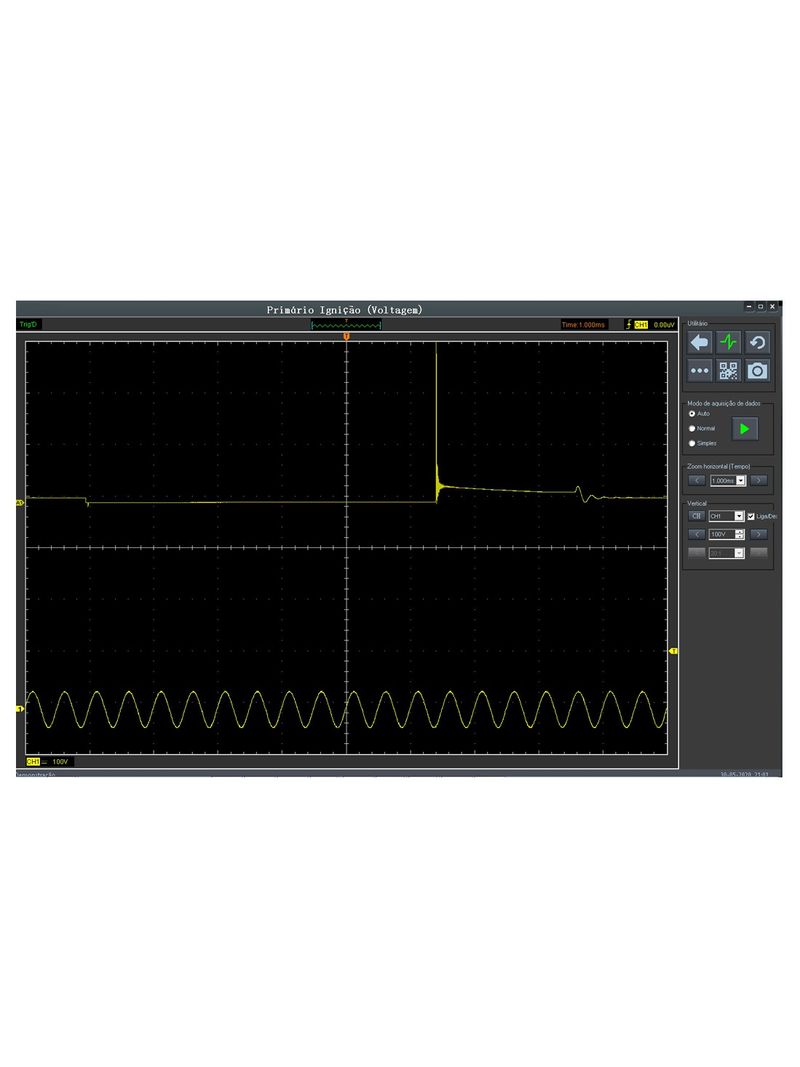Click the waveform overview bar in header
The width and height of the screenshot is (800, 1067).
click(346, 325)
